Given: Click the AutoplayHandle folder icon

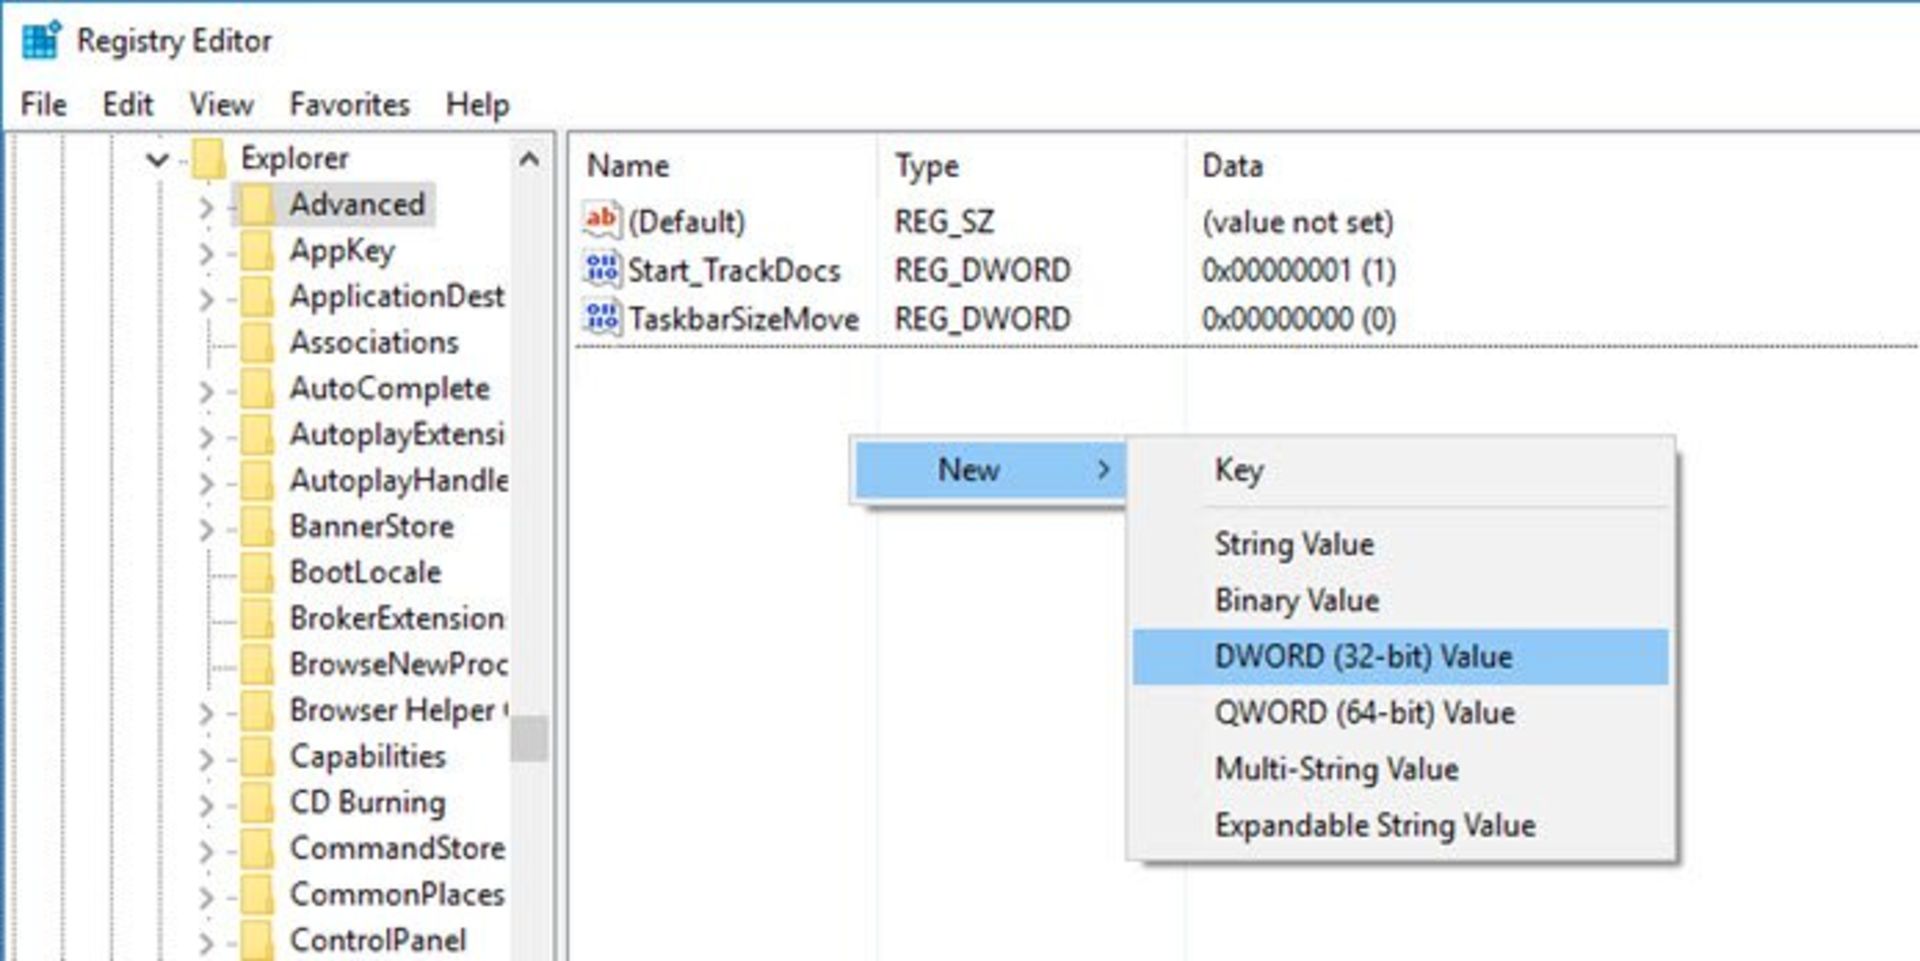Looking at the screenshot, I should click(x=257, y=480).
